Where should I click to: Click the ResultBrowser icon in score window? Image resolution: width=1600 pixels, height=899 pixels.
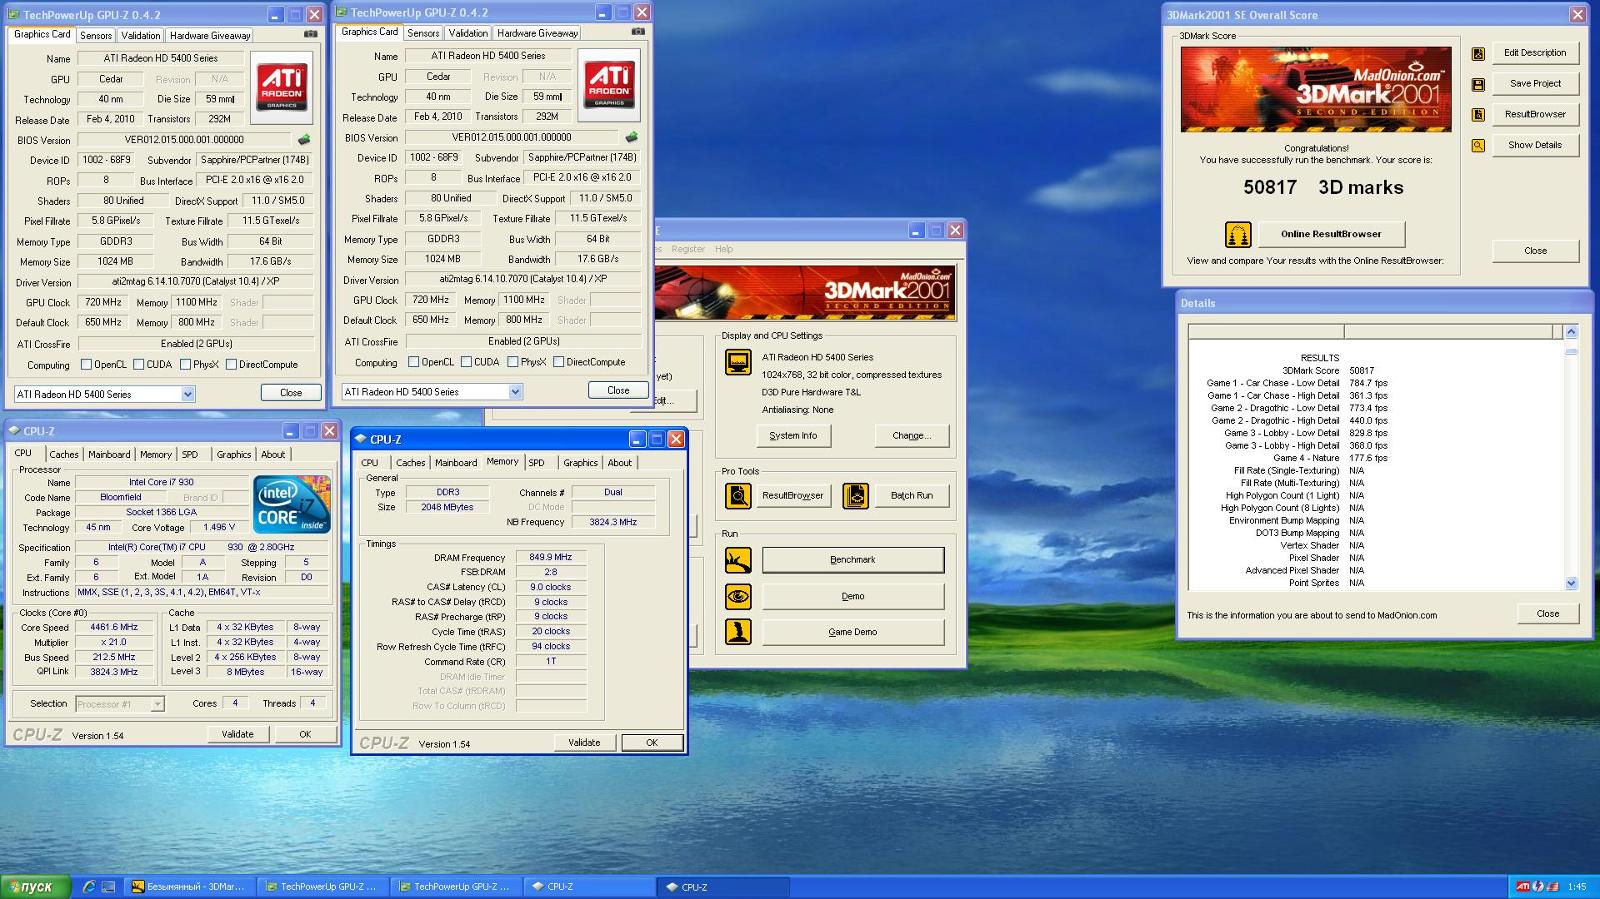(1478, 115)
